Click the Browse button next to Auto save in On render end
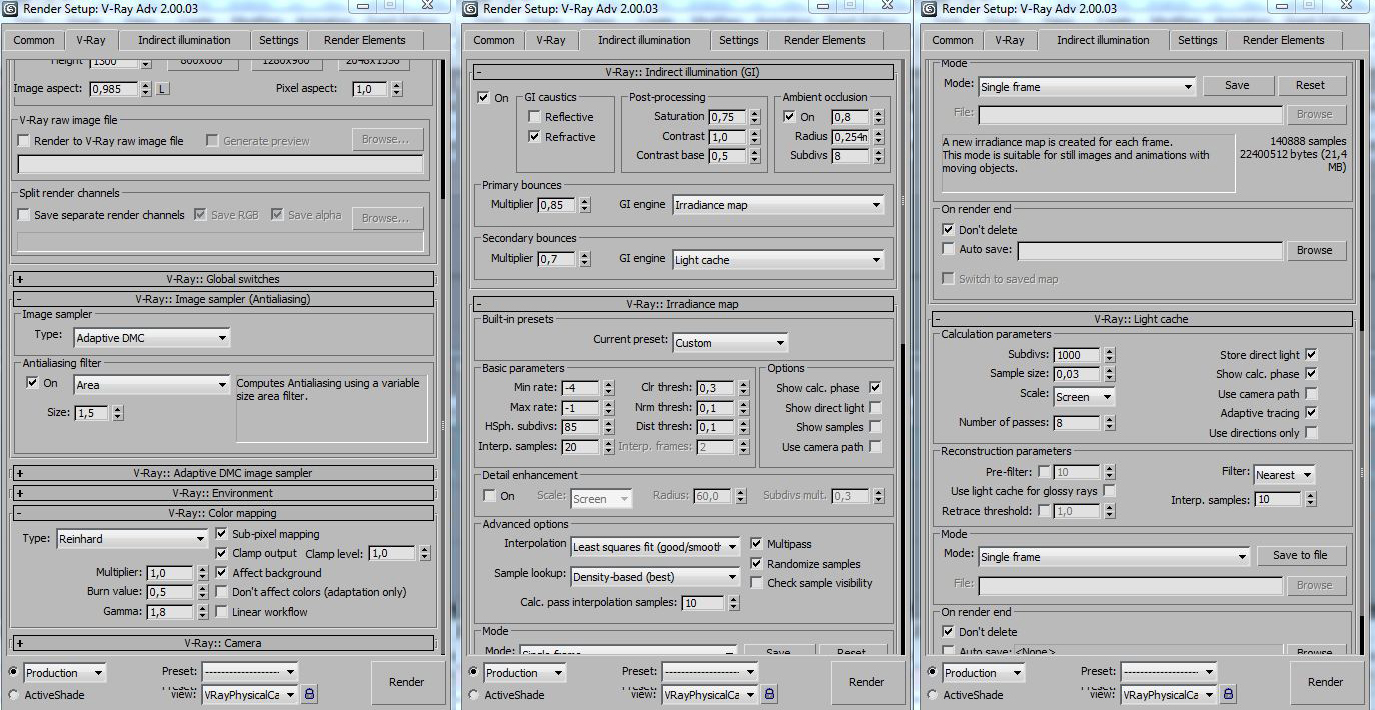 1315,250
